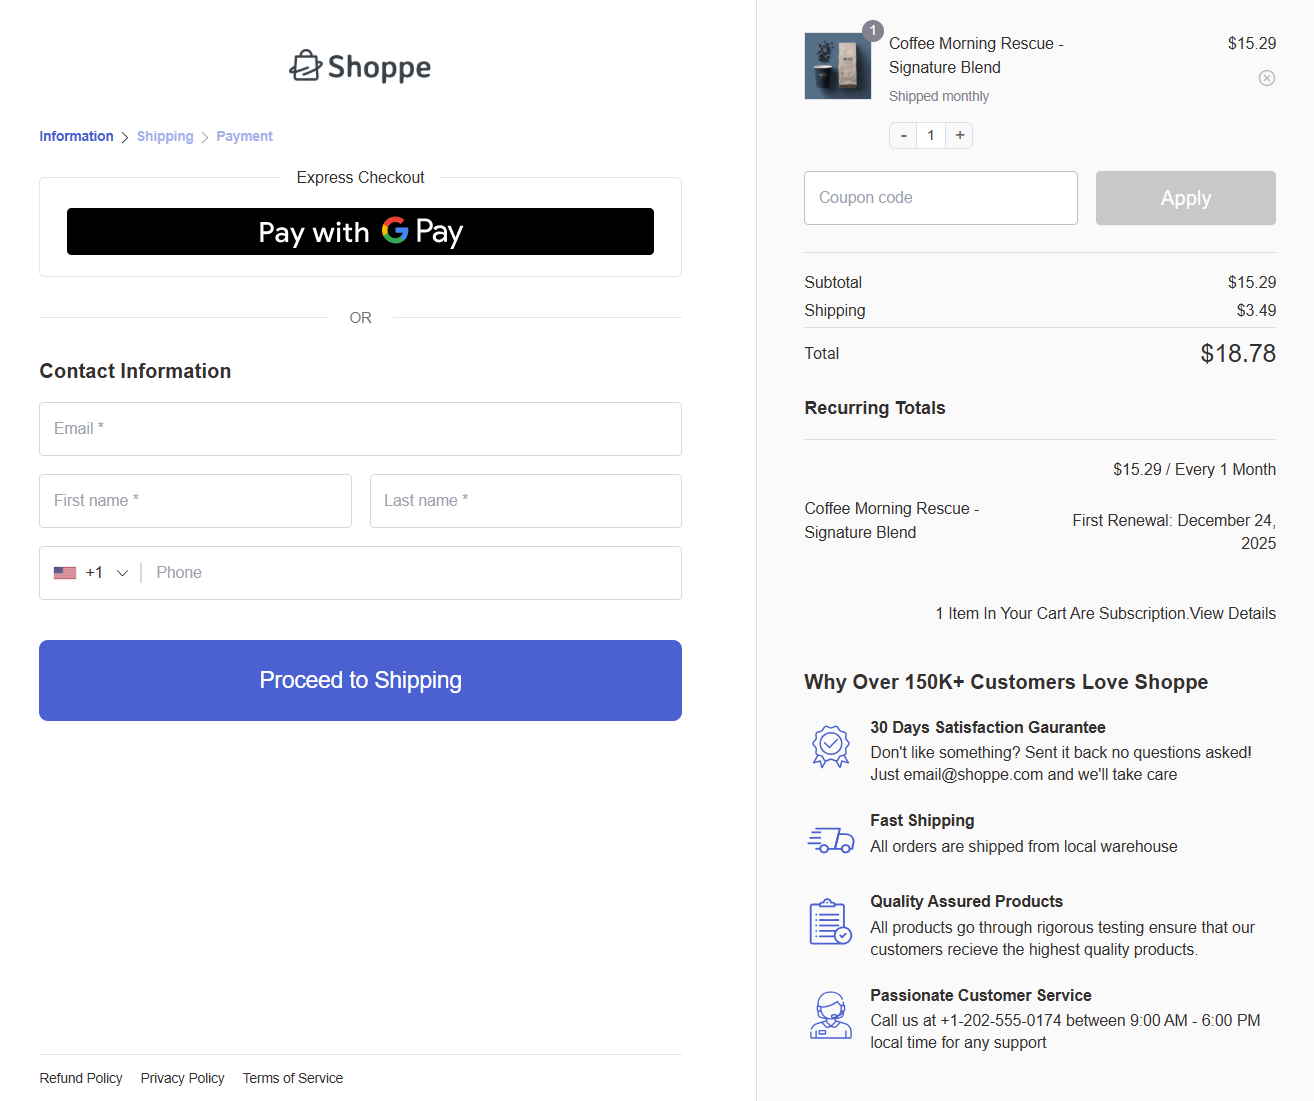
Task: Click the Google Pay logo
Action: coord(395,231)
